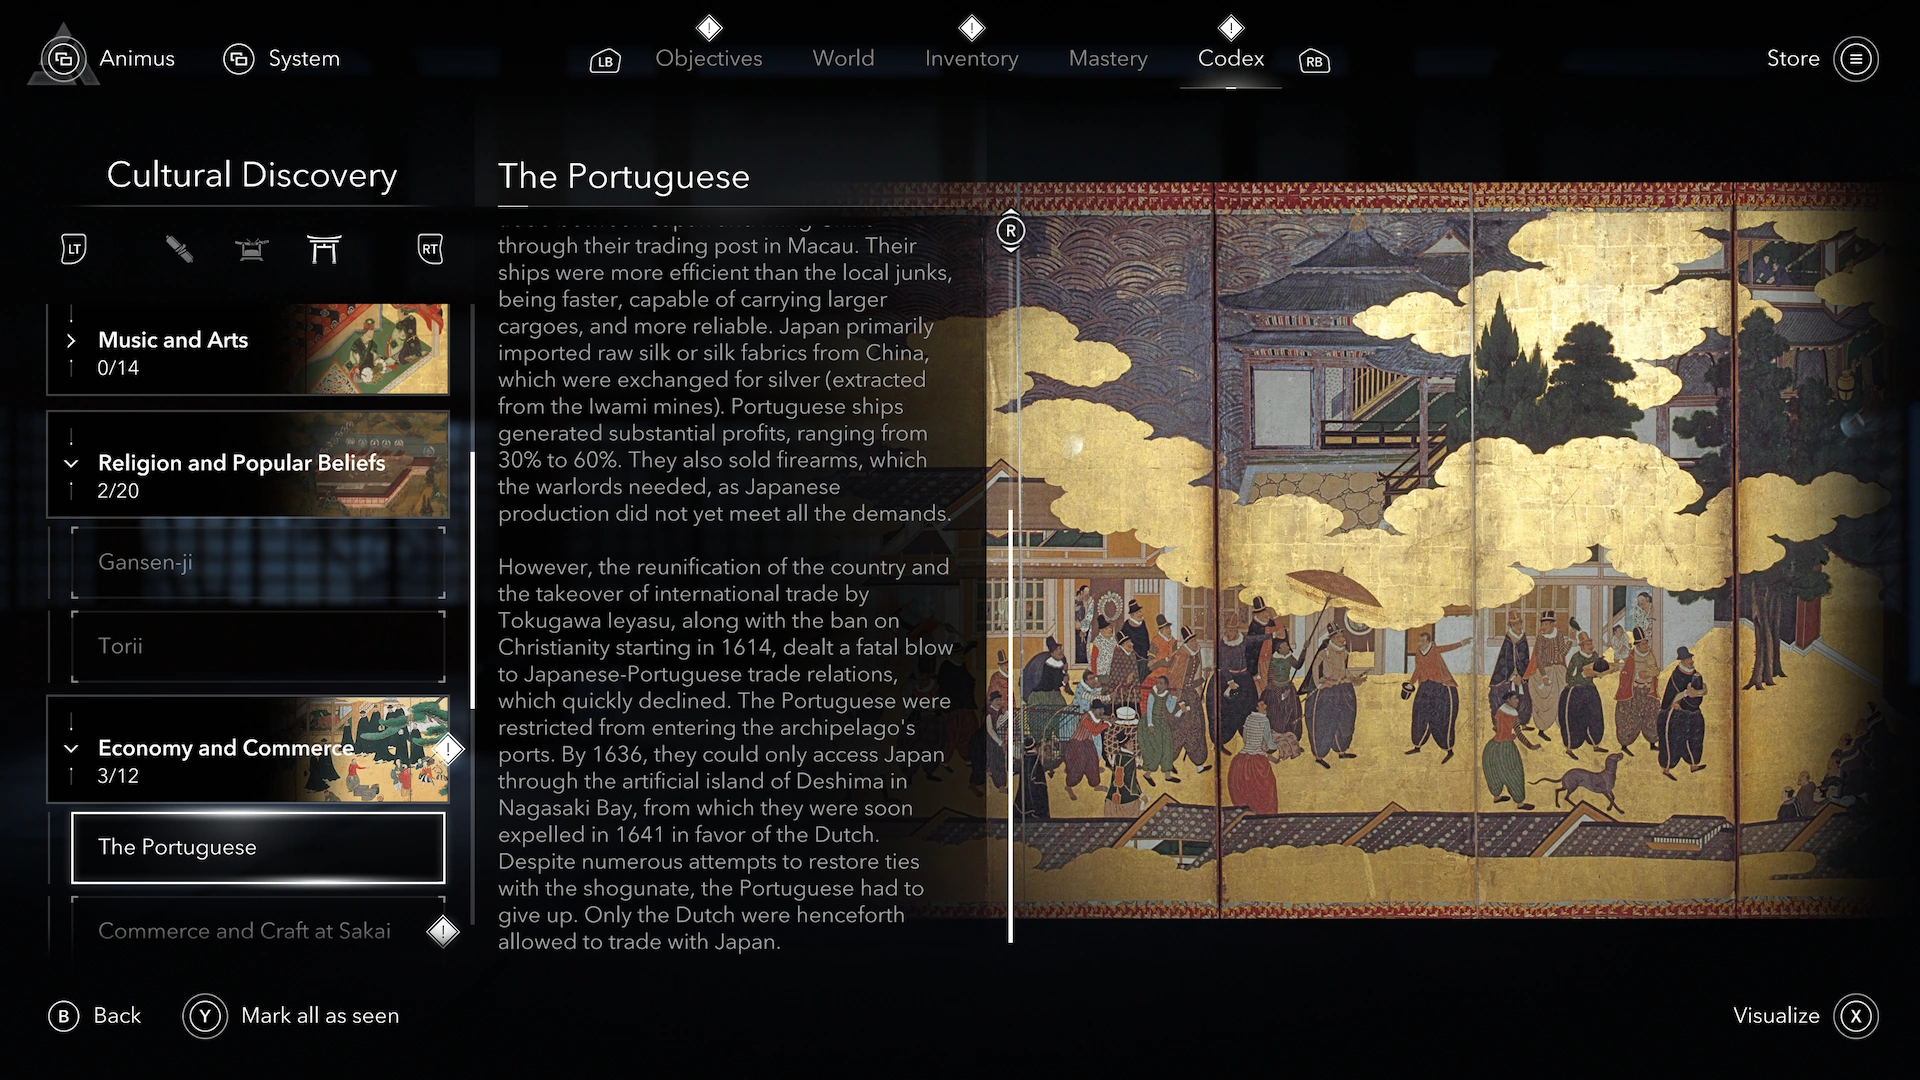Click the LT previous category icon
Screen dimensions: 1920x1080
point(73,249)
